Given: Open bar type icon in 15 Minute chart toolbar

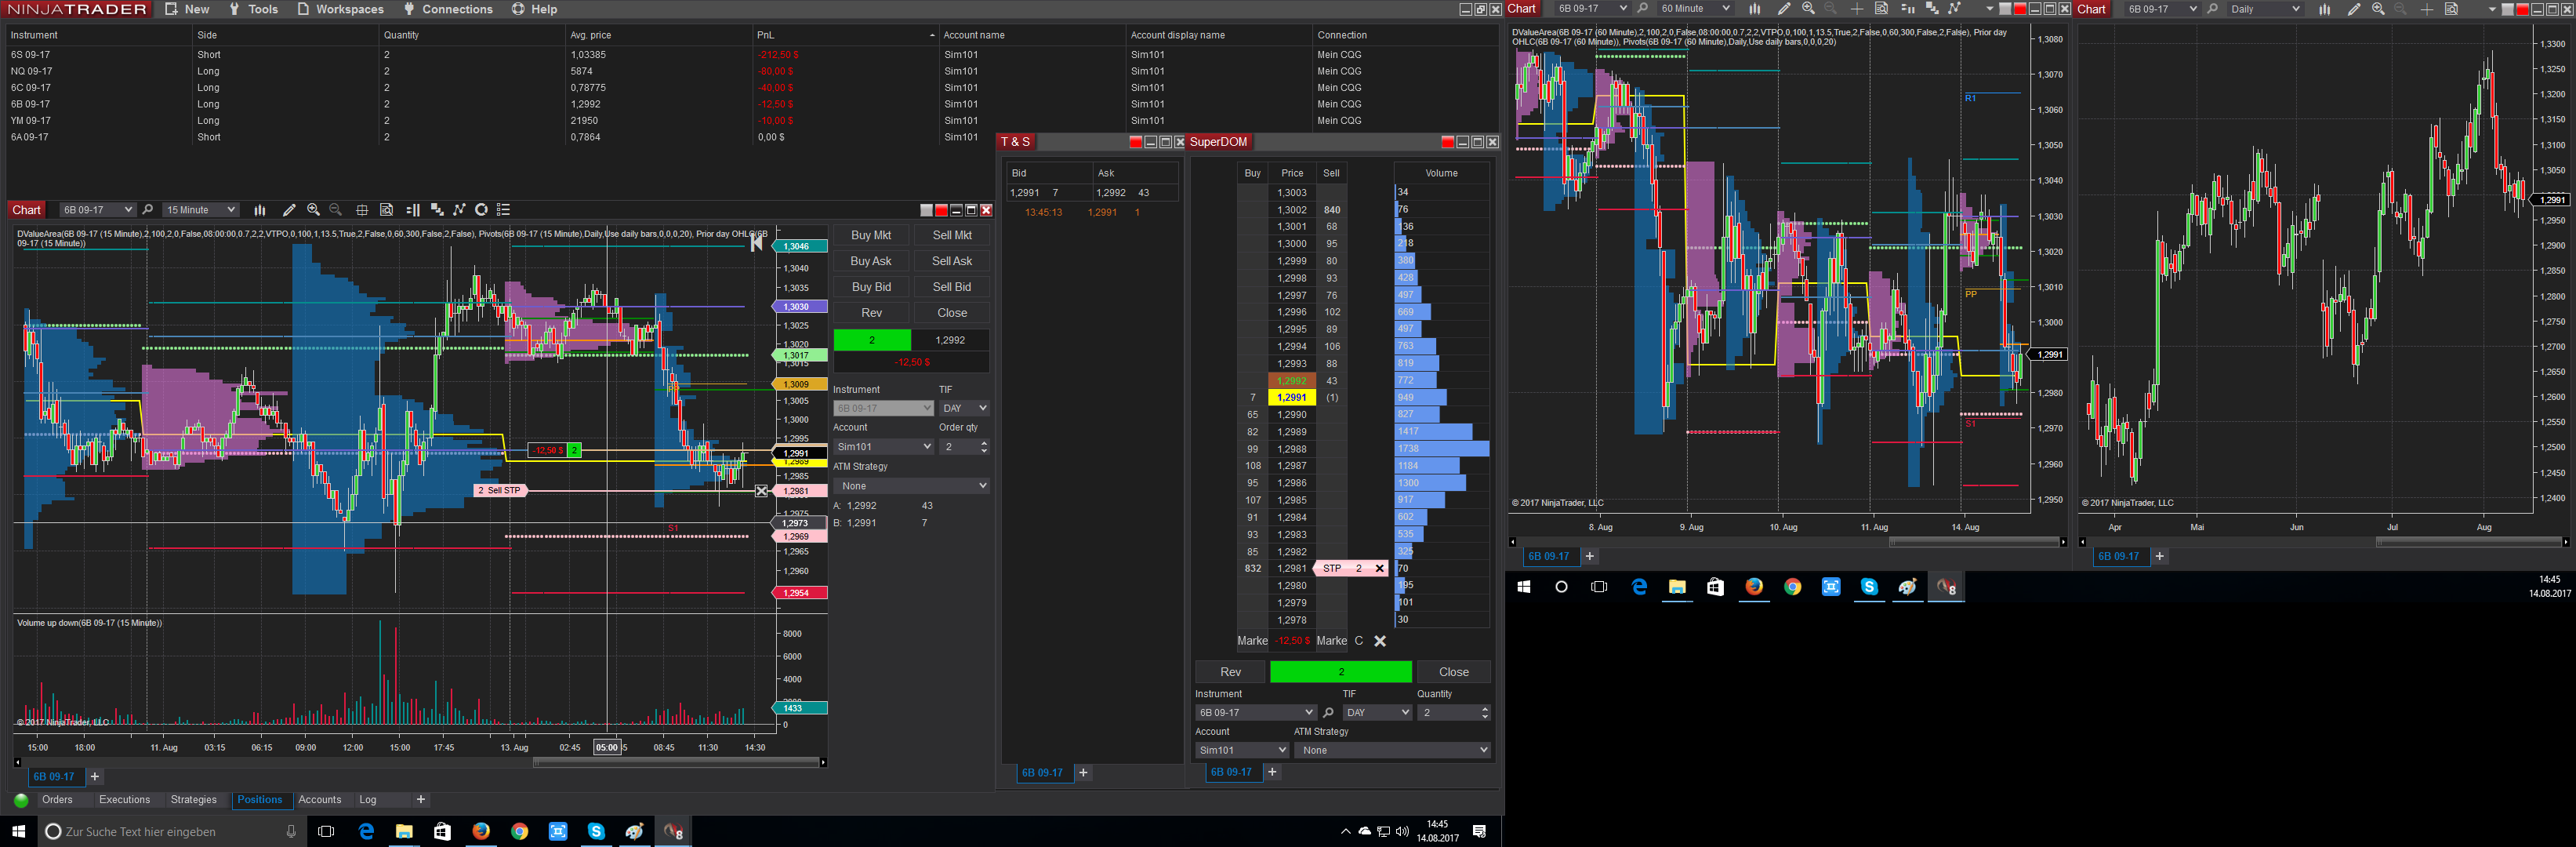Looking at the screenshot, I should click(x=260, y=210).
